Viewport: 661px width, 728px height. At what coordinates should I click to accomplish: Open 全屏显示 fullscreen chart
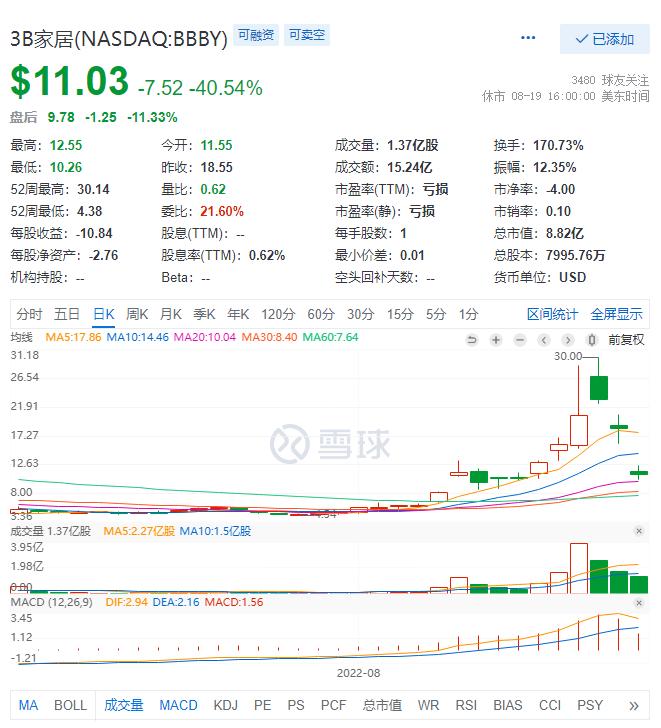616,314
